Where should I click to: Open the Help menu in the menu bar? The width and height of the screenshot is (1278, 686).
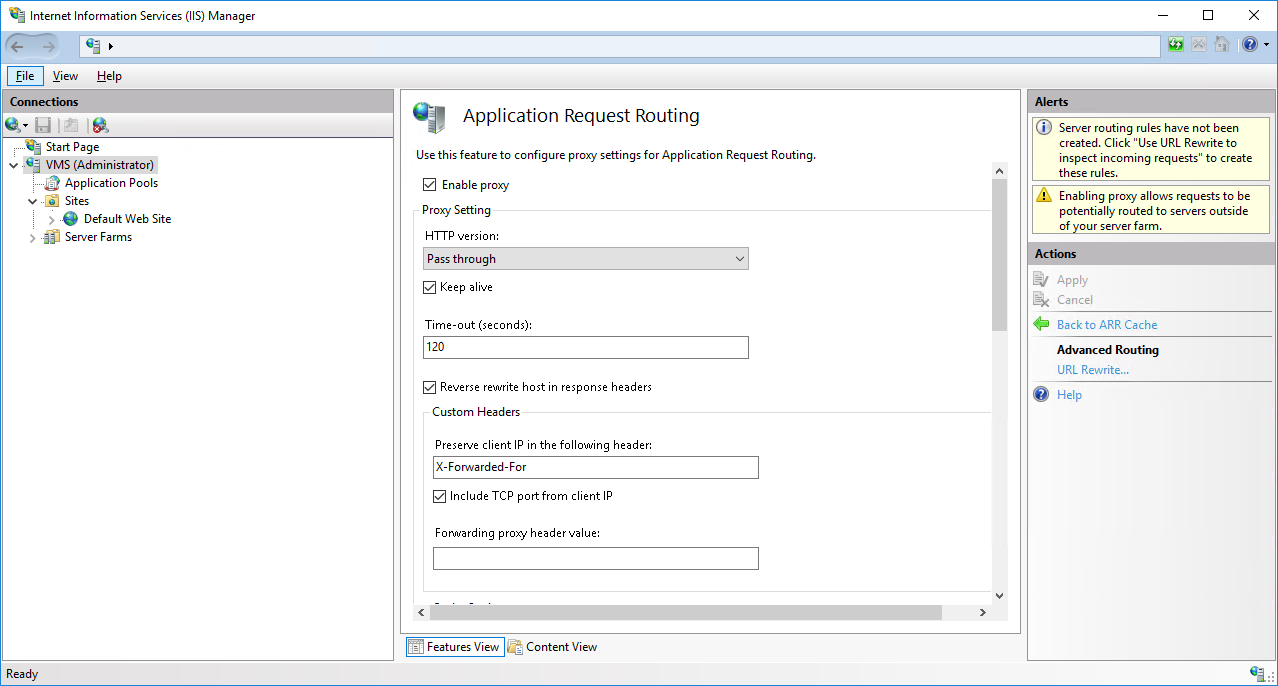coord(109,76)
